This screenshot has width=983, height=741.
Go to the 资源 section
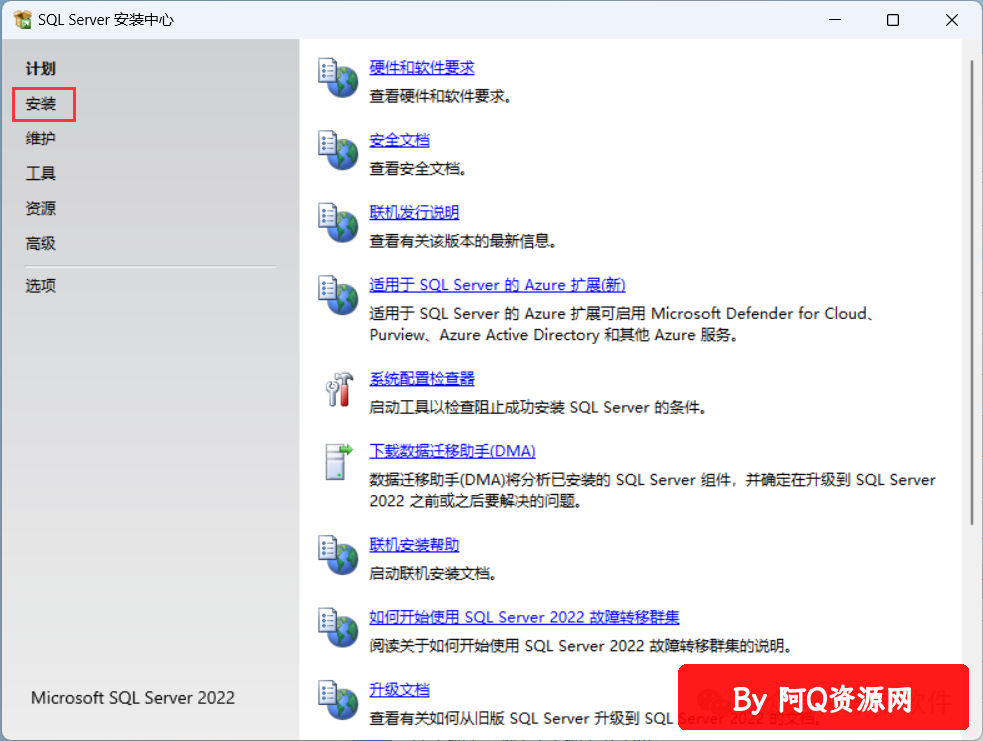pos(41,208)
